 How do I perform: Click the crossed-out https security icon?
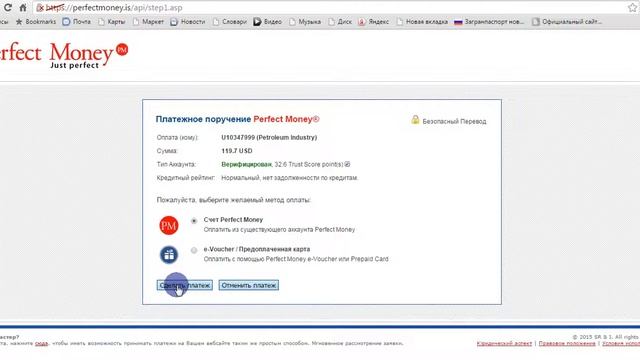(40, 8)
